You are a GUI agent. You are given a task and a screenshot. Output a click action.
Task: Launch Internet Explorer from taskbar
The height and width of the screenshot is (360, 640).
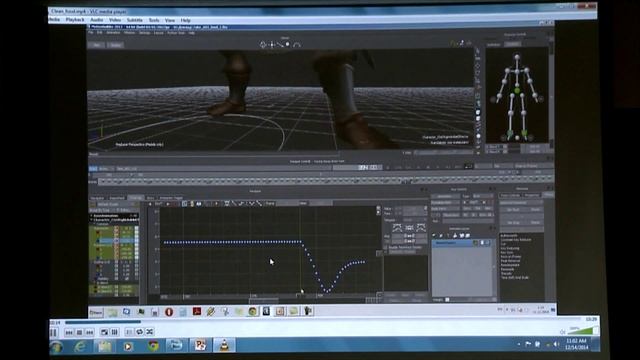tap(80, 347)
